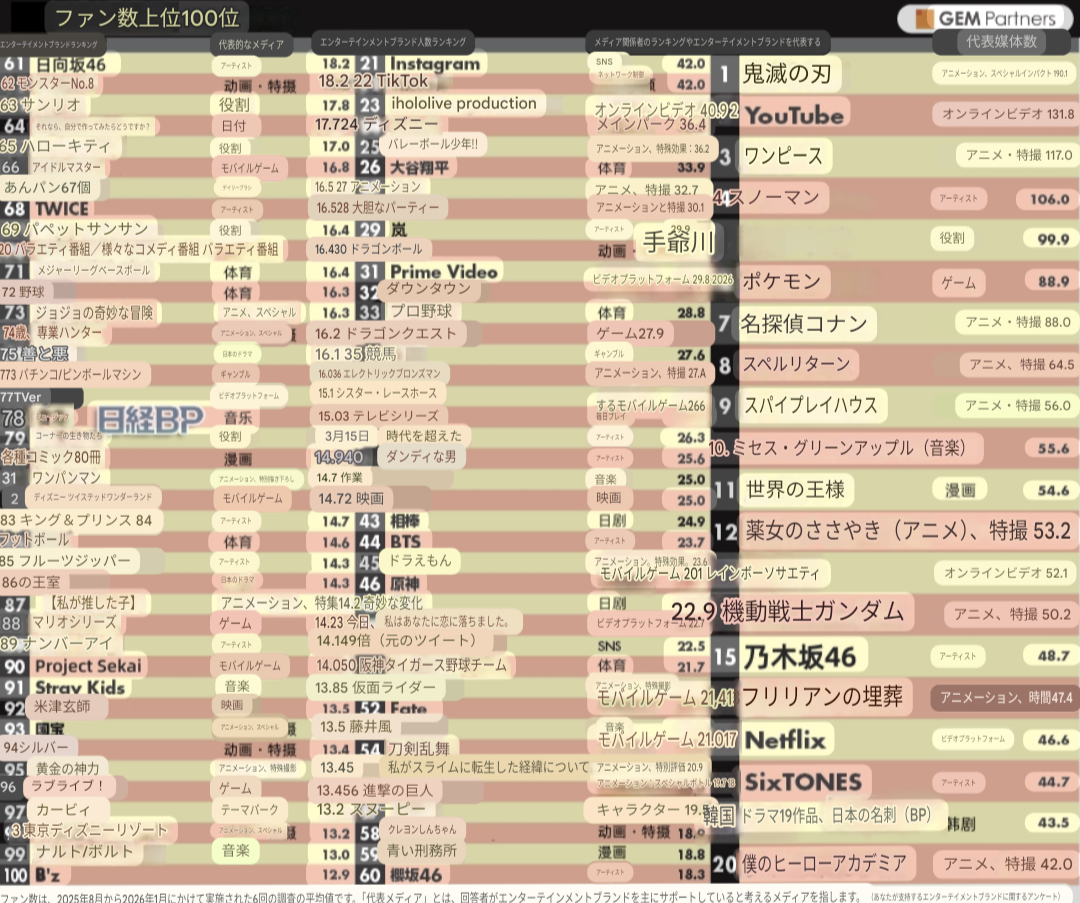
Task: Click the TWICE entry at rank 68
Action: 61,209
